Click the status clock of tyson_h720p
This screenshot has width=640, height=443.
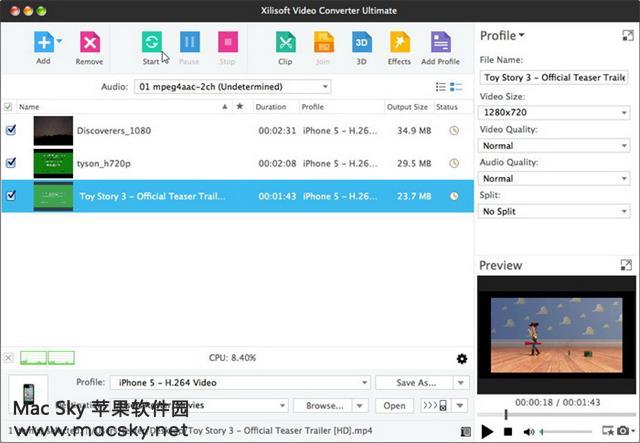(x=454, y=163)
